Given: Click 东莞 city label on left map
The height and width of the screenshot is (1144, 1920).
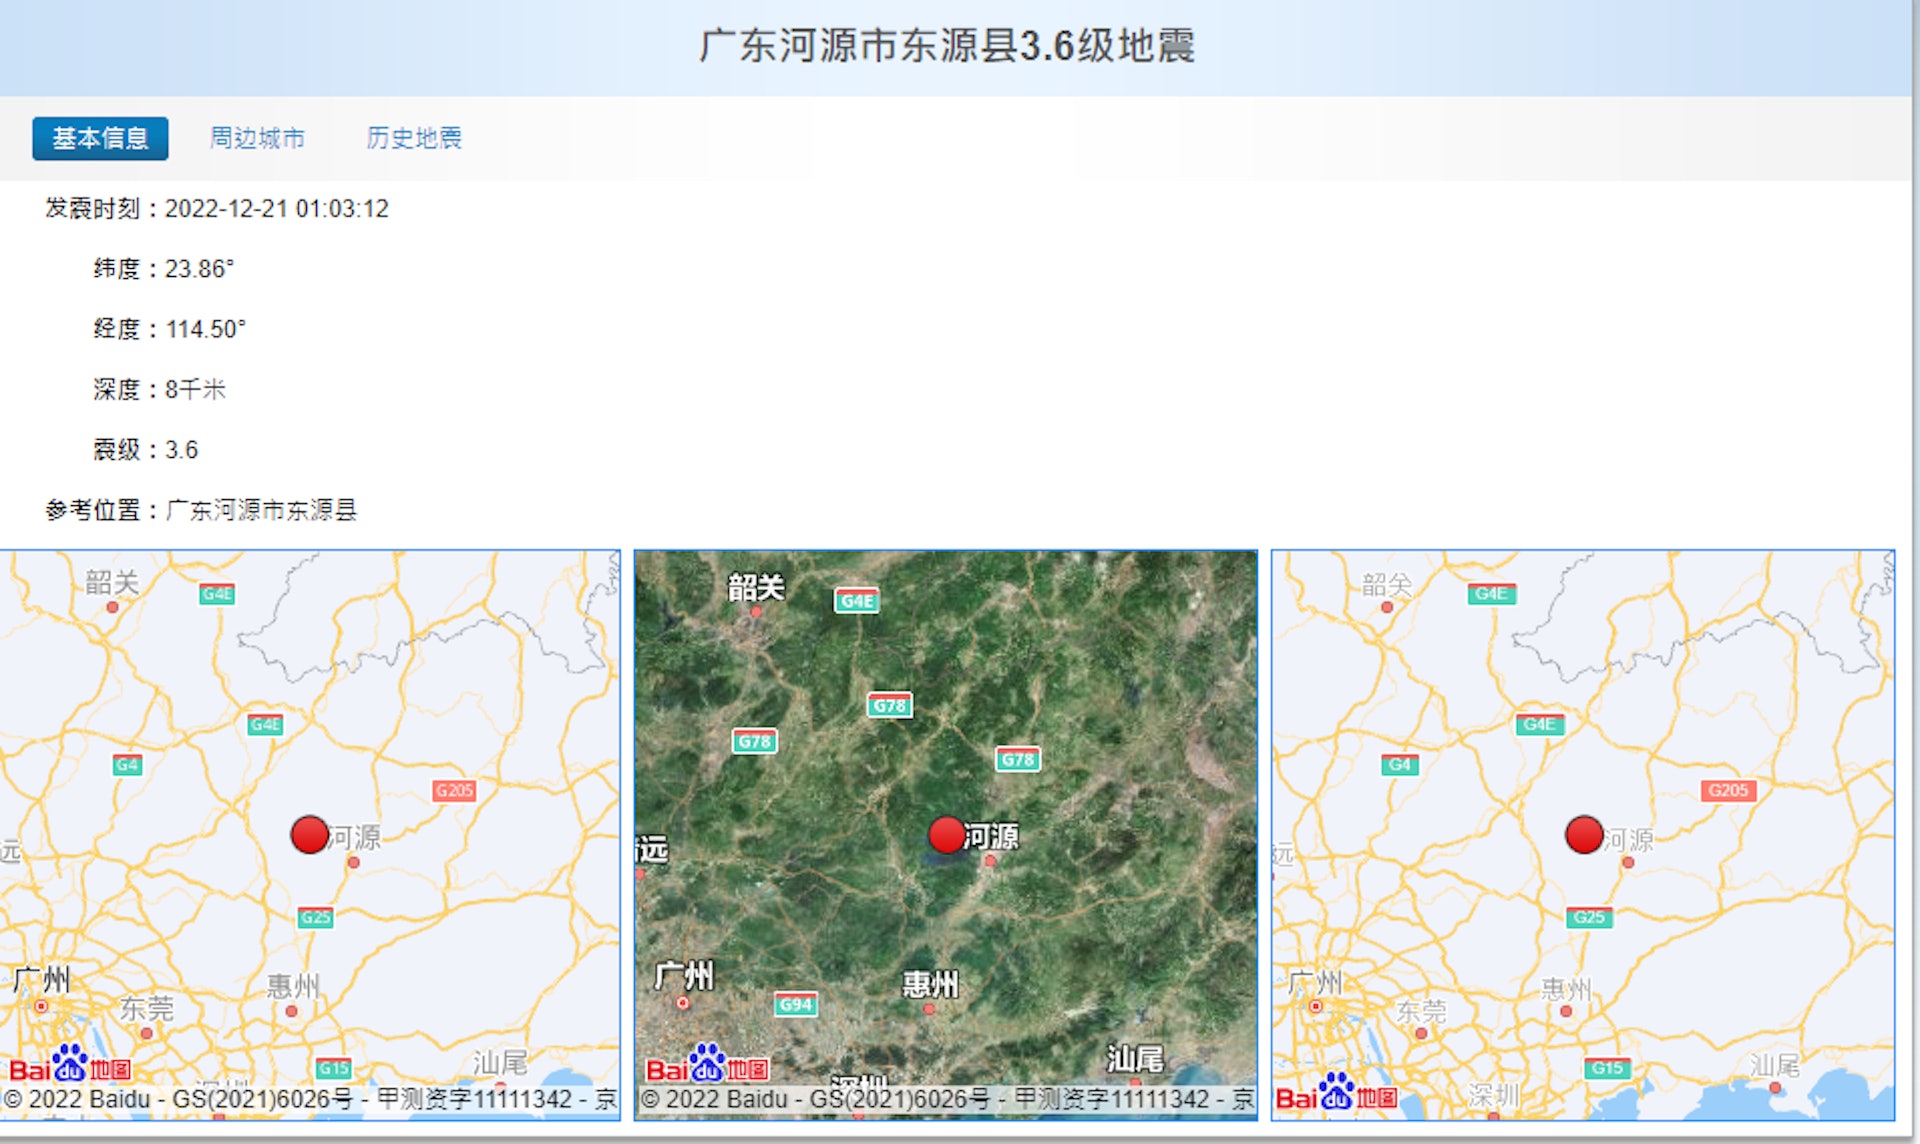Looking at the screenshot, I should pyautogui.click(x=147, y=1007).
